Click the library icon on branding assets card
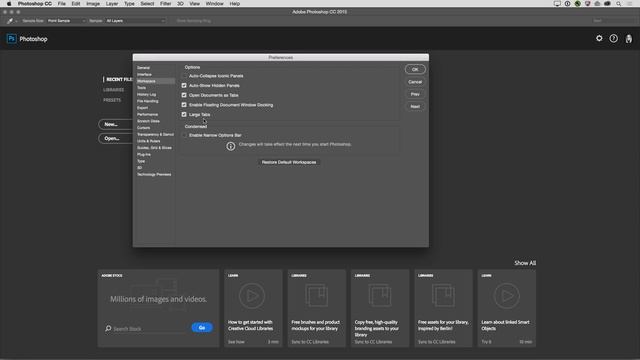The width and height of the screenshot is (640, 360). tap(380, 295)
